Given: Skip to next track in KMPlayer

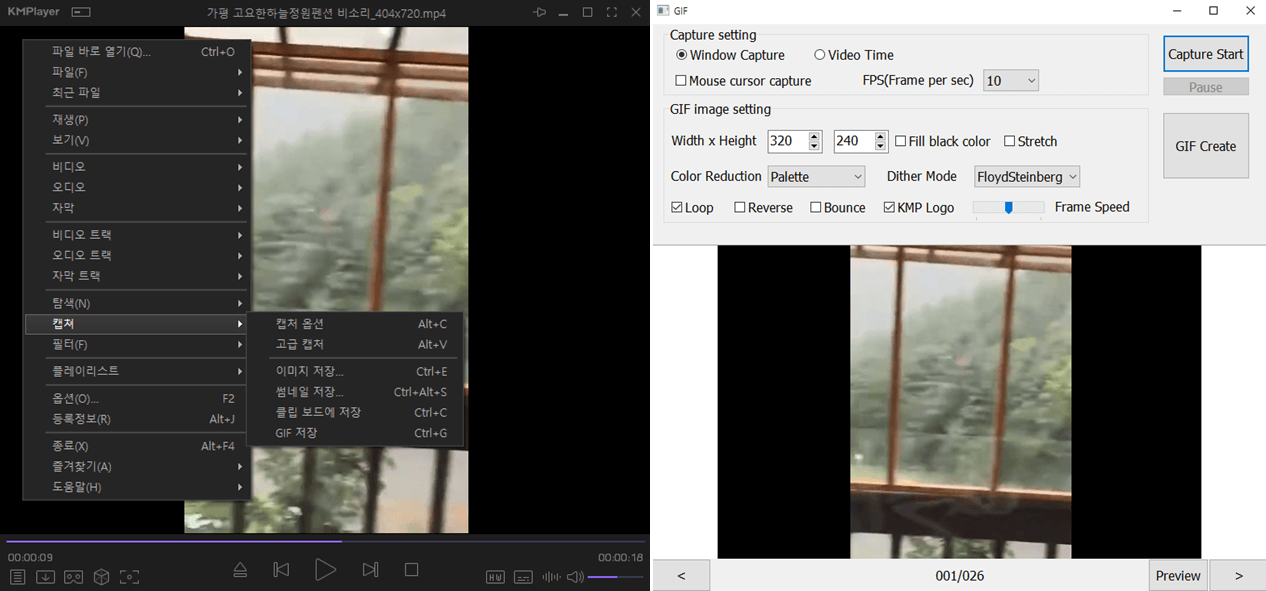Looking at the screenshot, I should tap(370, 570).
